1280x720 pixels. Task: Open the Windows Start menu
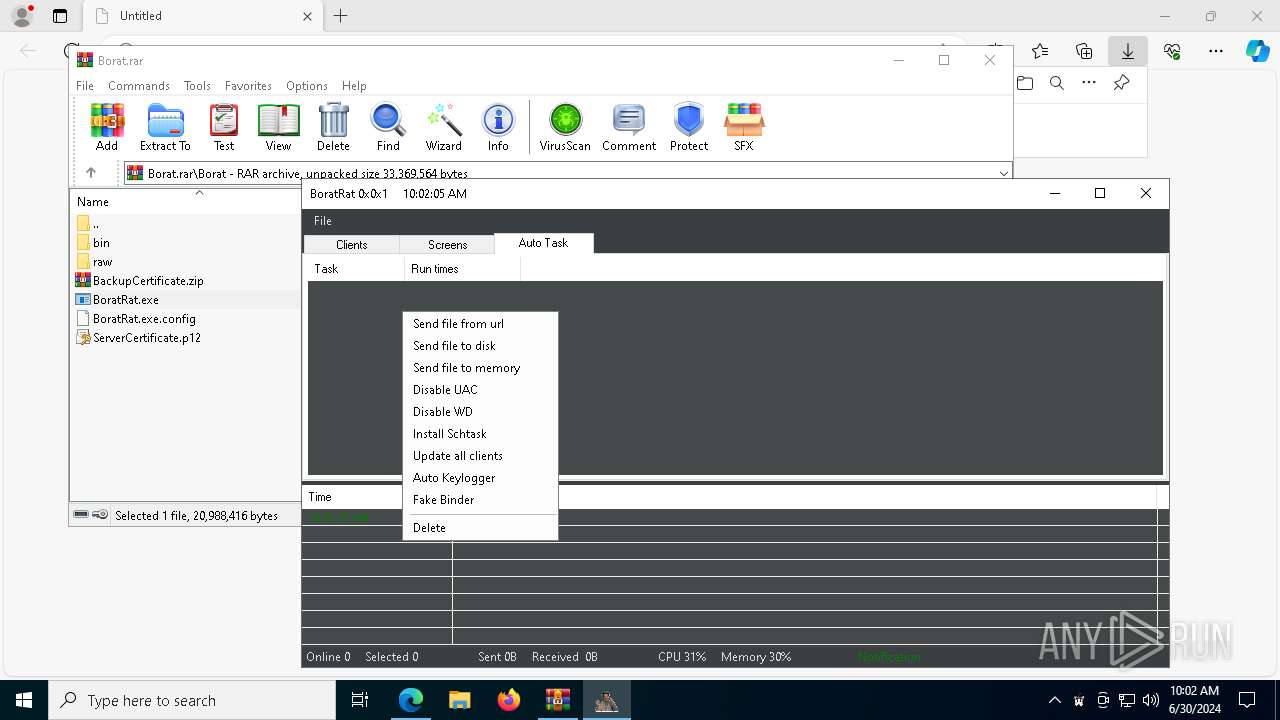coord(24,700)
